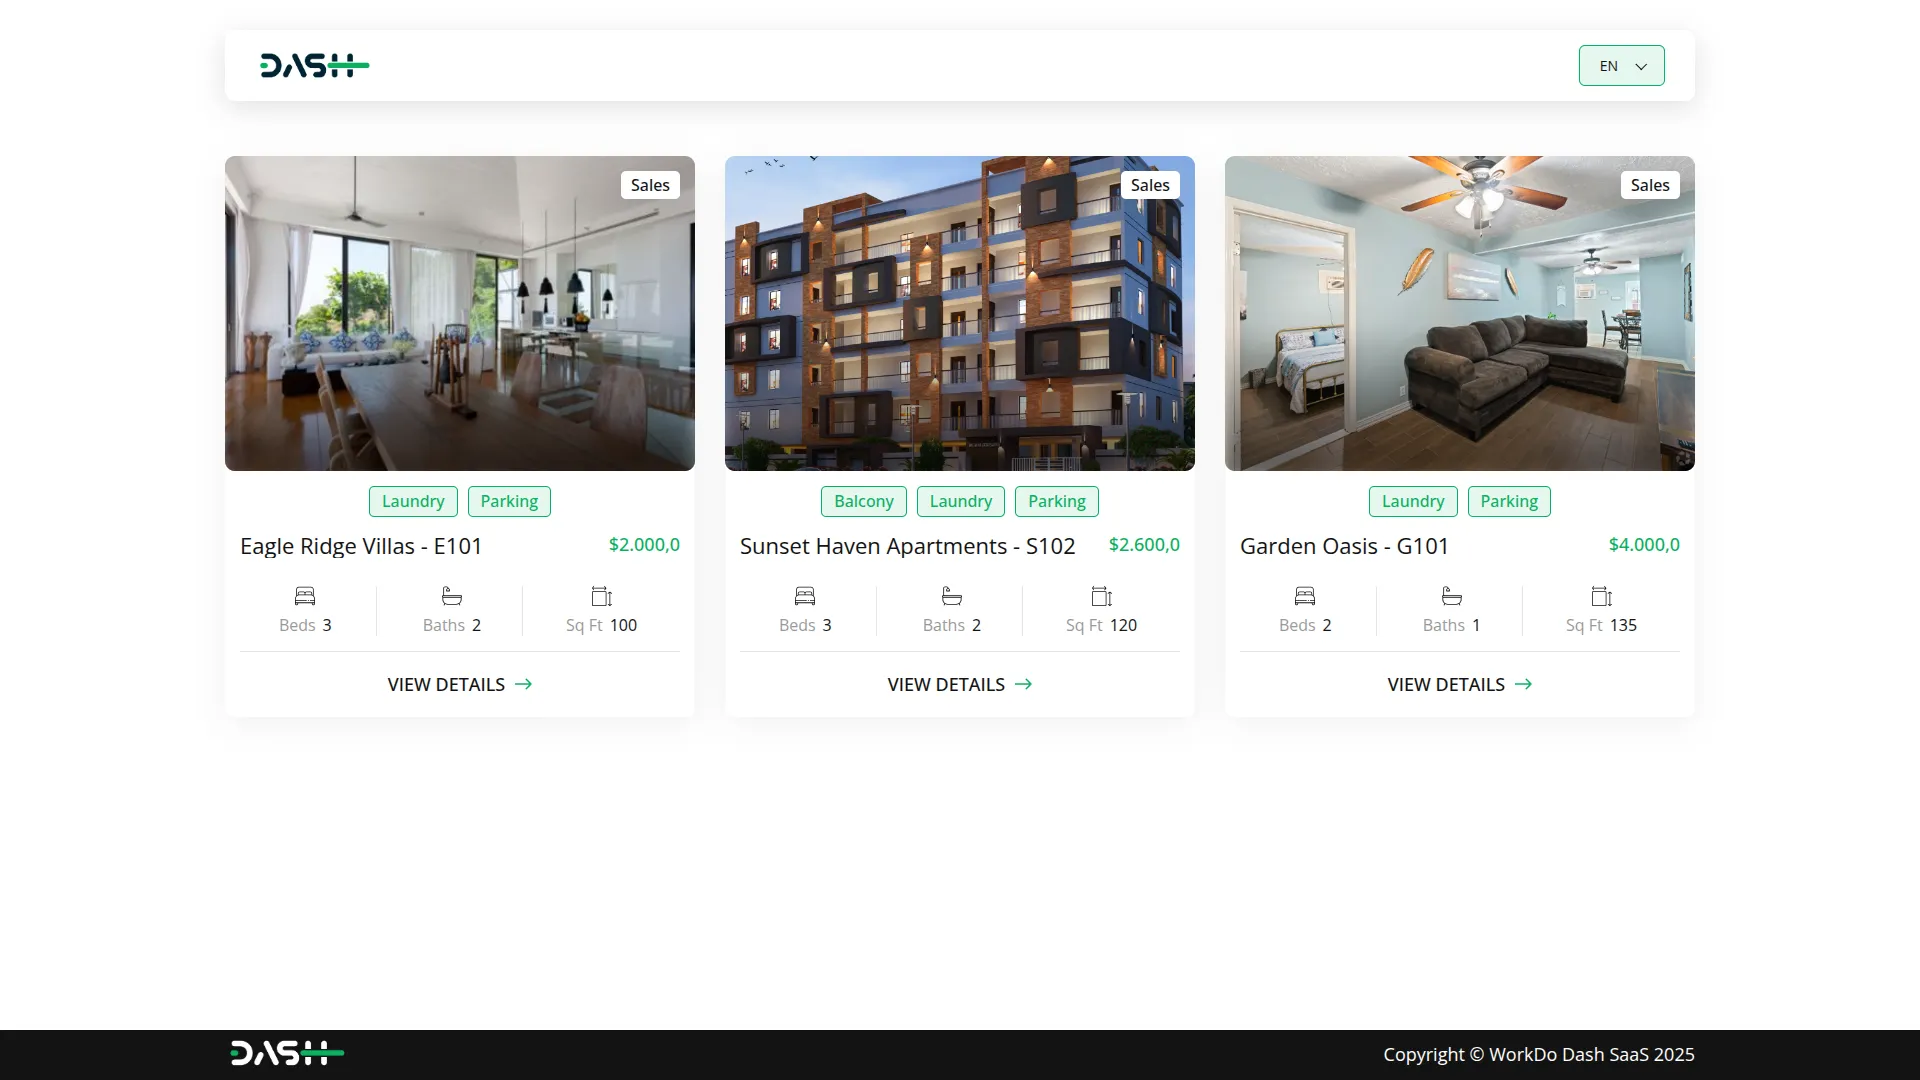Click the Sales badge on Eagle Ridge Villas image

pyautogui.click(x=649, y=185)
